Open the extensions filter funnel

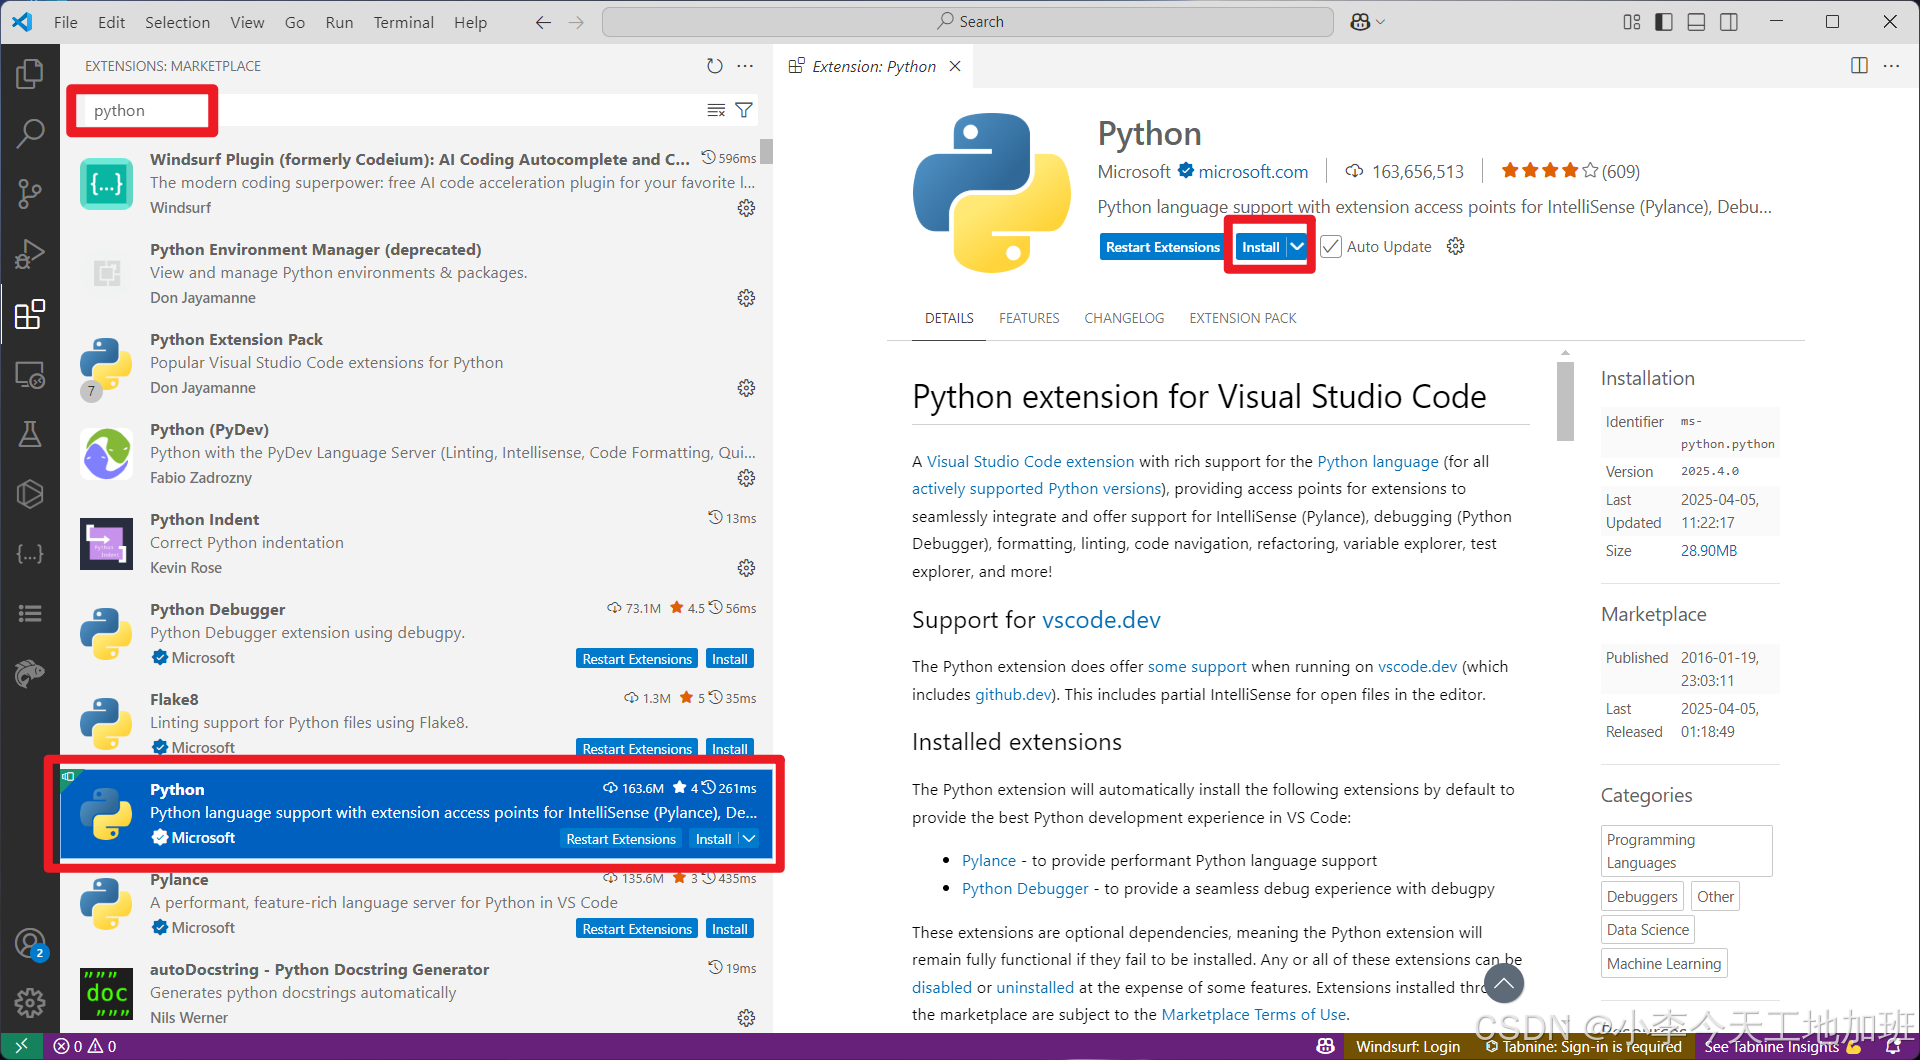(x=744, y=110)
